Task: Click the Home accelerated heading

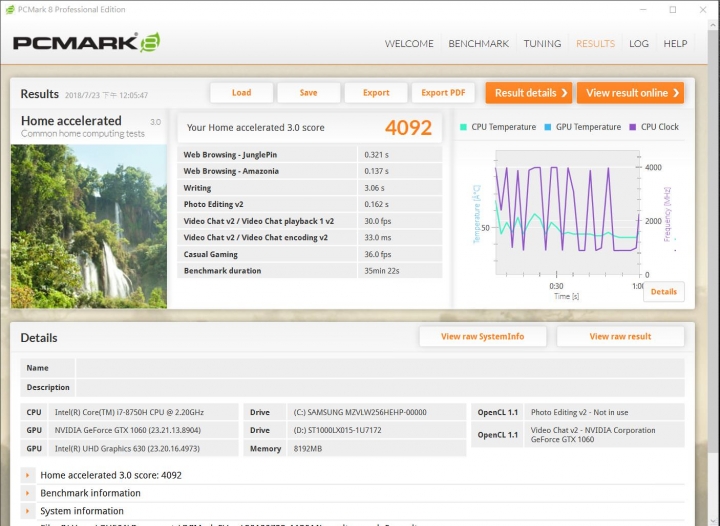Action: (71, 121)
